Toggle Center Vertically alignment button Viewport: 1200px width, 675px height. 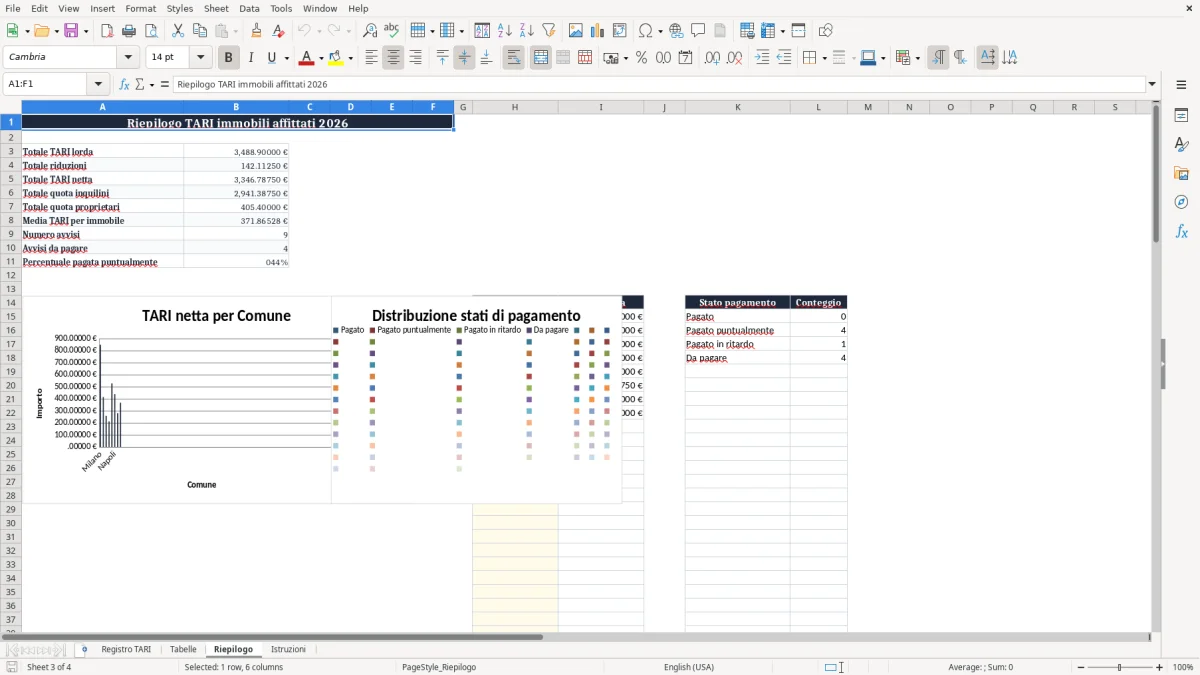point(464,58)
